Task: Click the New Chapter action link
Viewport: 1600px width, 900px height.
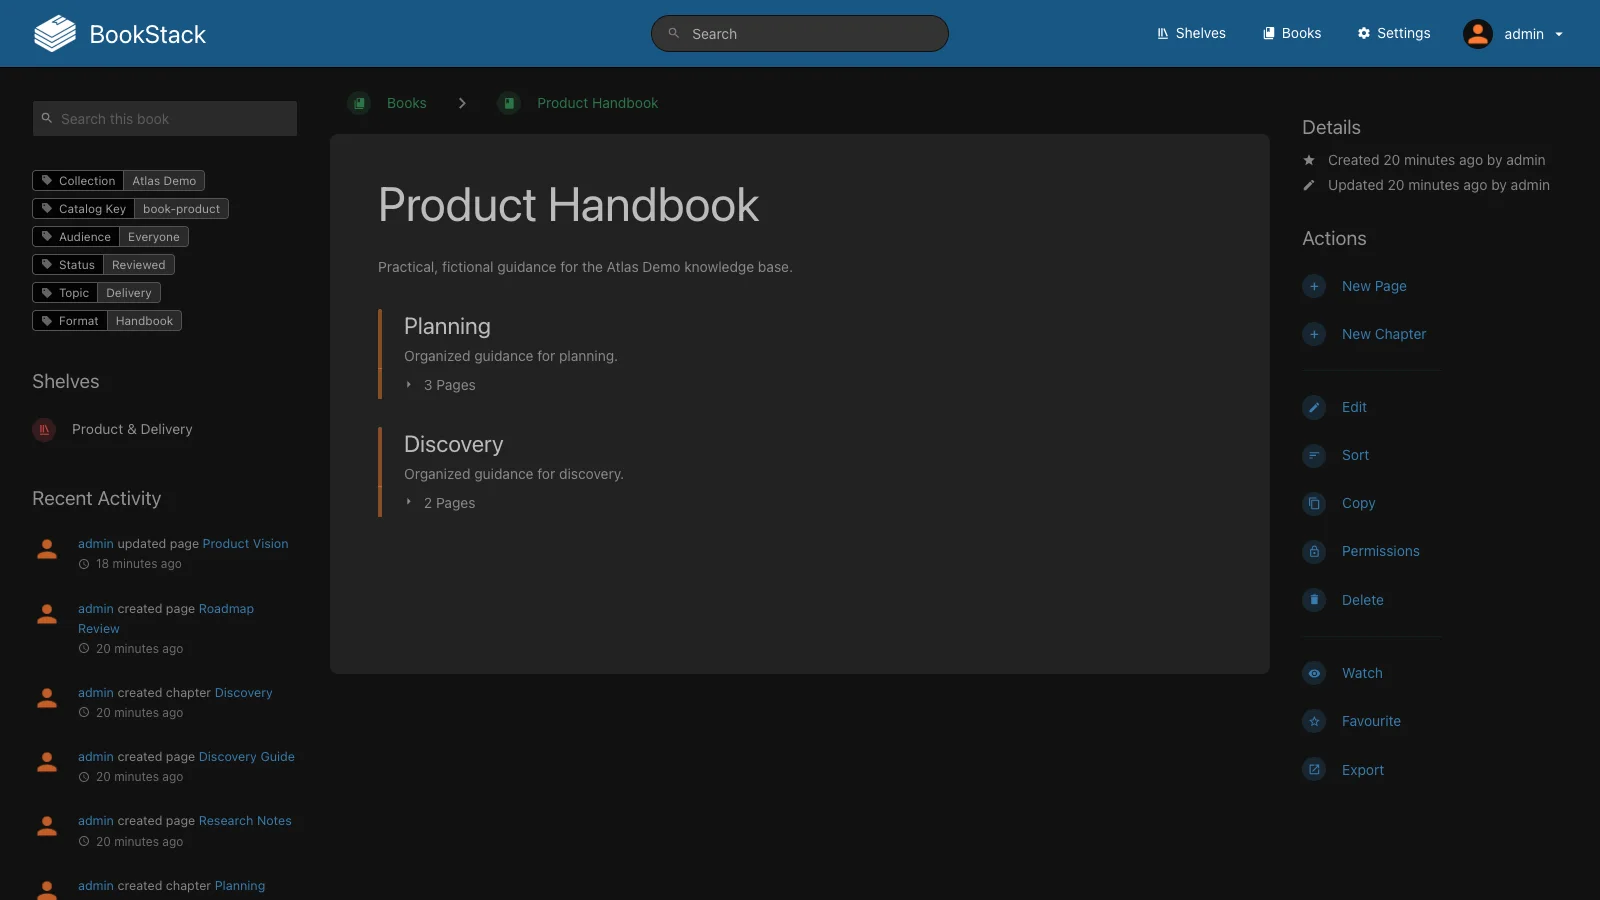Action: (1384, 334)
